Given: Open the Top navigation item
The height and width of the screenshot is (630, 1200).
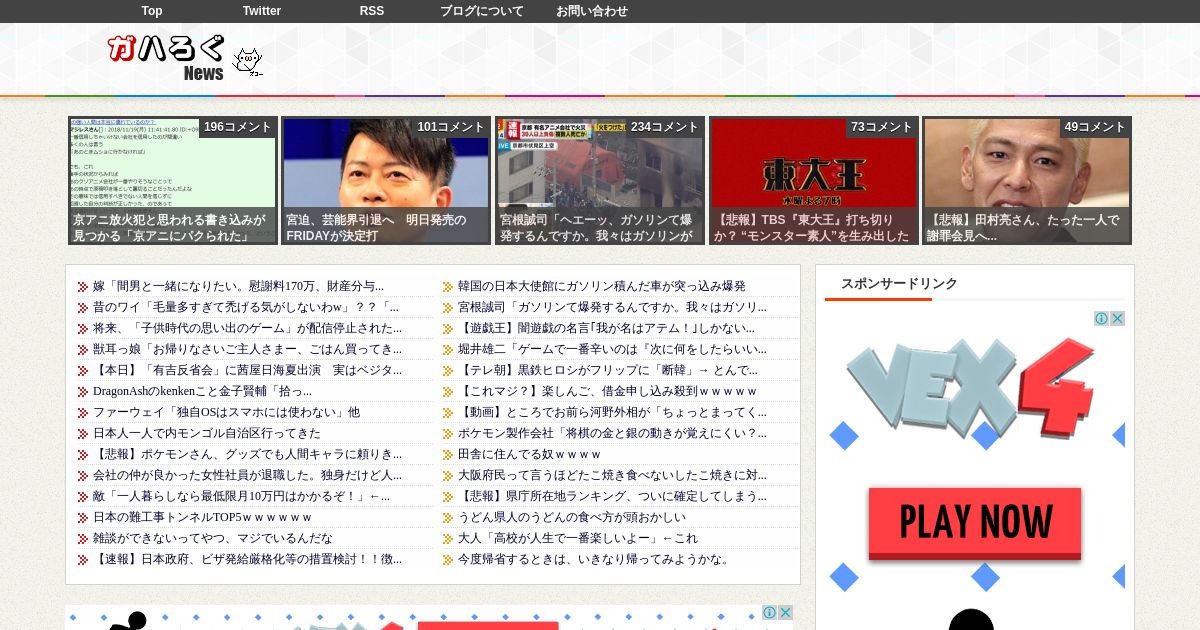Looking at the screenshot, I should (152, 11).
